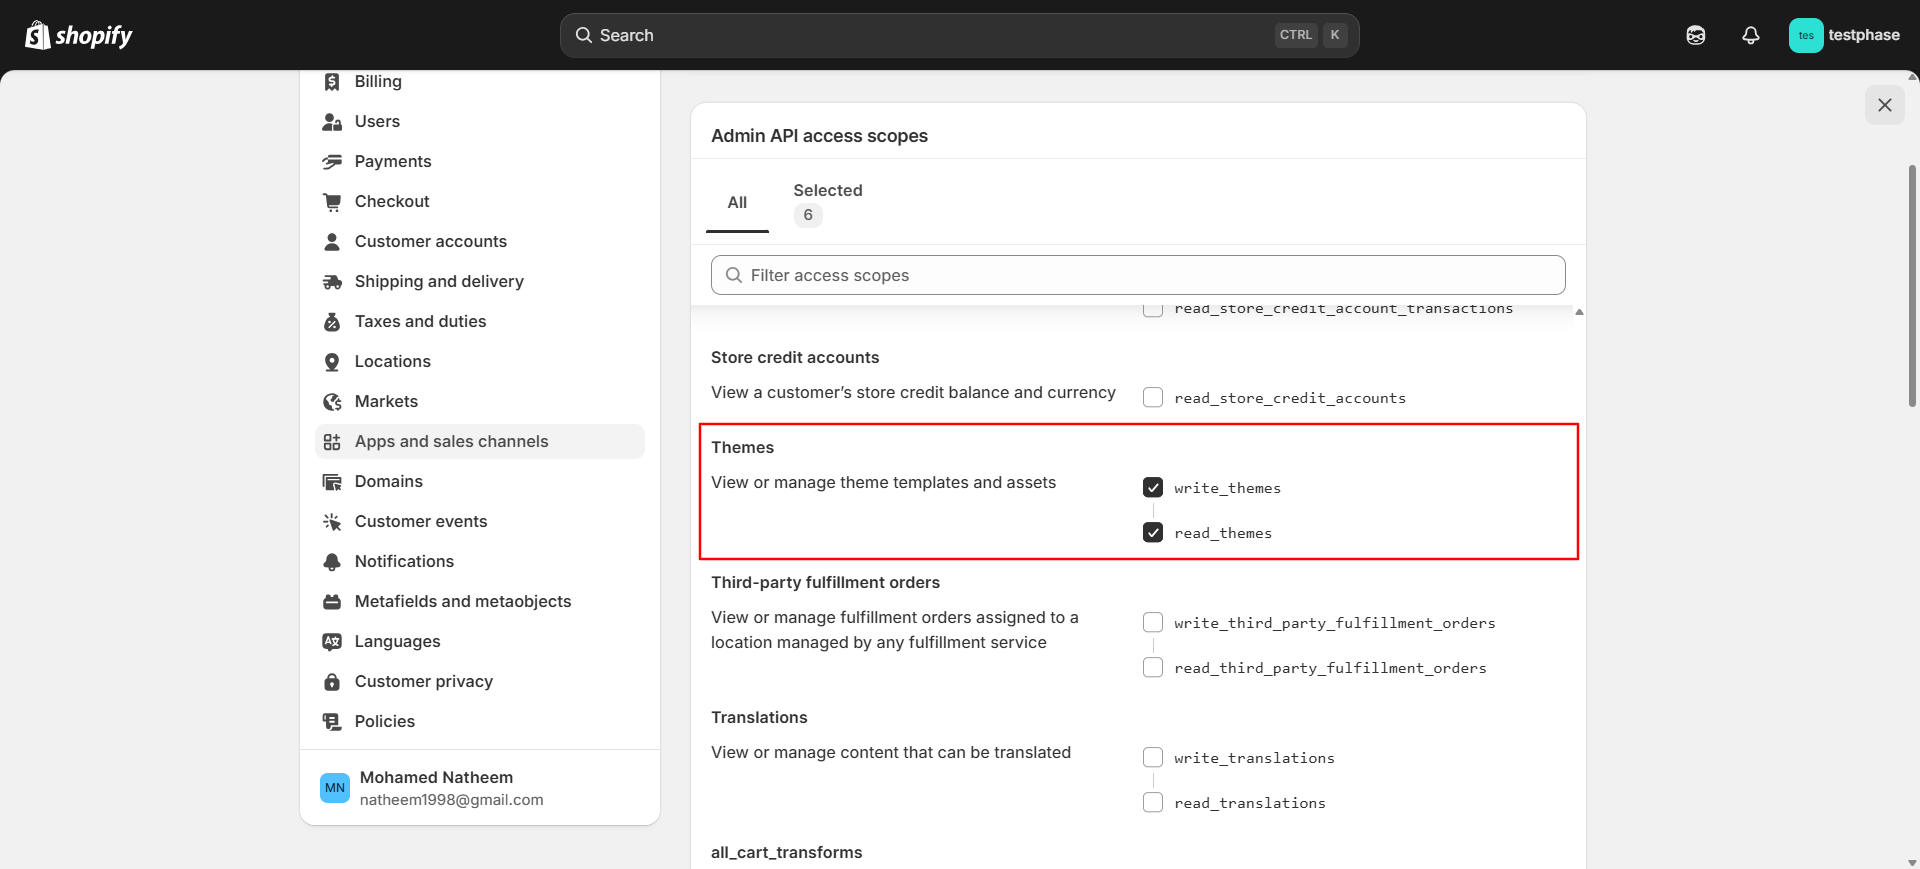Check write_third_party_fulfillment_orders scope
Screen dimensions: 1920x869
click(x=1153, y=623)
